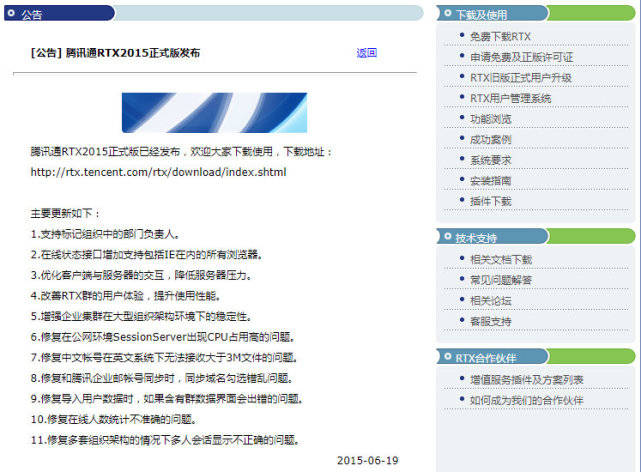Click the announcement title 腾讯通RTX2015正式版发布
Viewport: 641px width, 472px height.
tap(132, 53)
